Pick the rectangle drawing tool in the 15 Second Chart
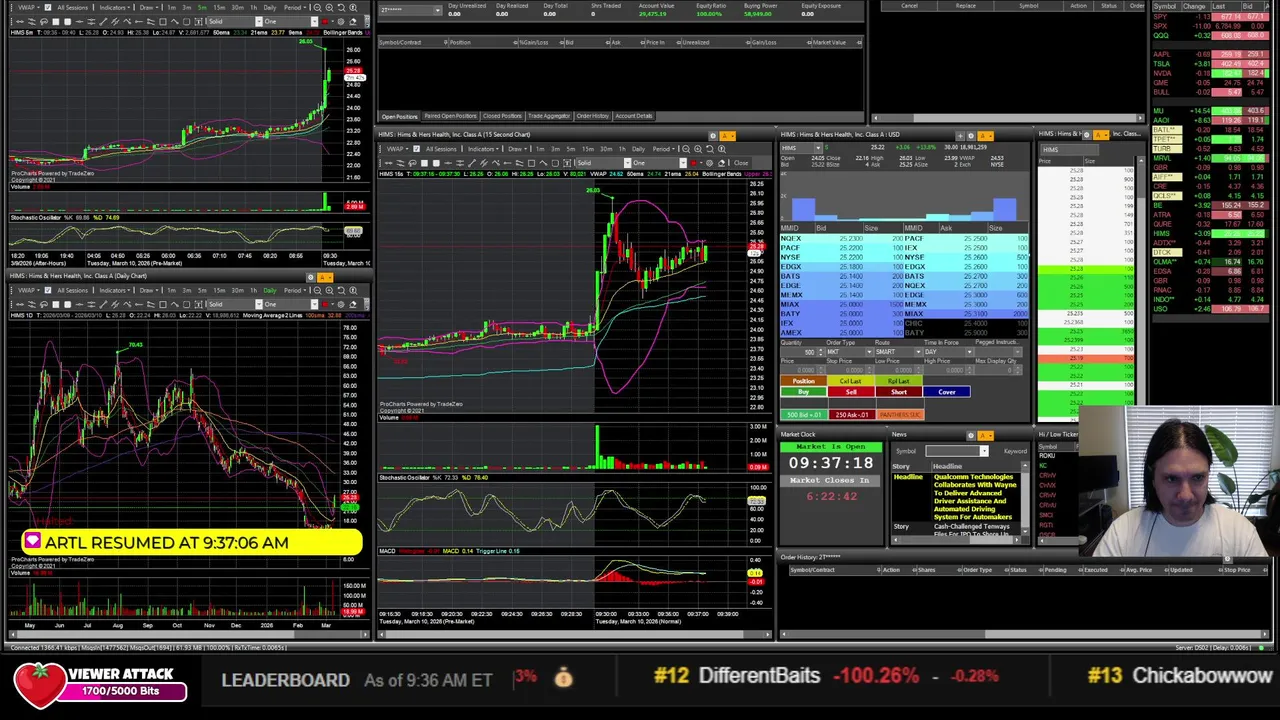 click(x=531, y=163)
